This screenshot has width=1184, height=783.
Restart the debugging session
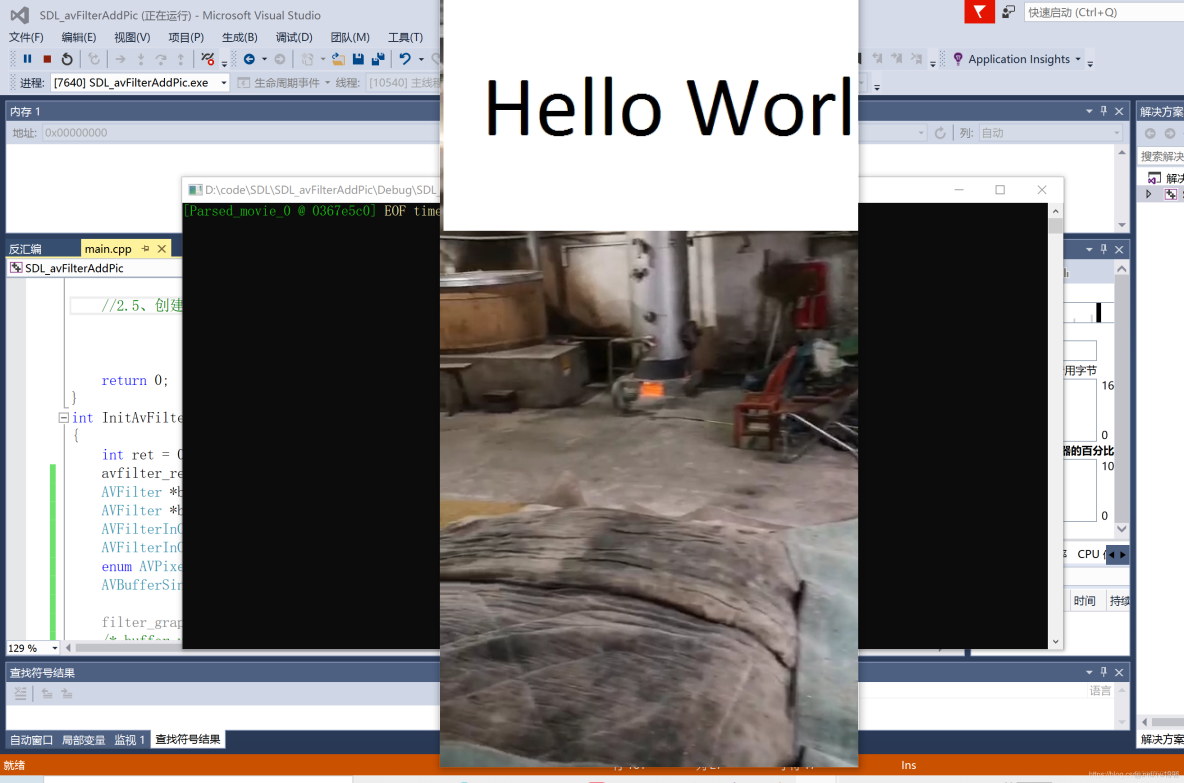tap(67, 59)
